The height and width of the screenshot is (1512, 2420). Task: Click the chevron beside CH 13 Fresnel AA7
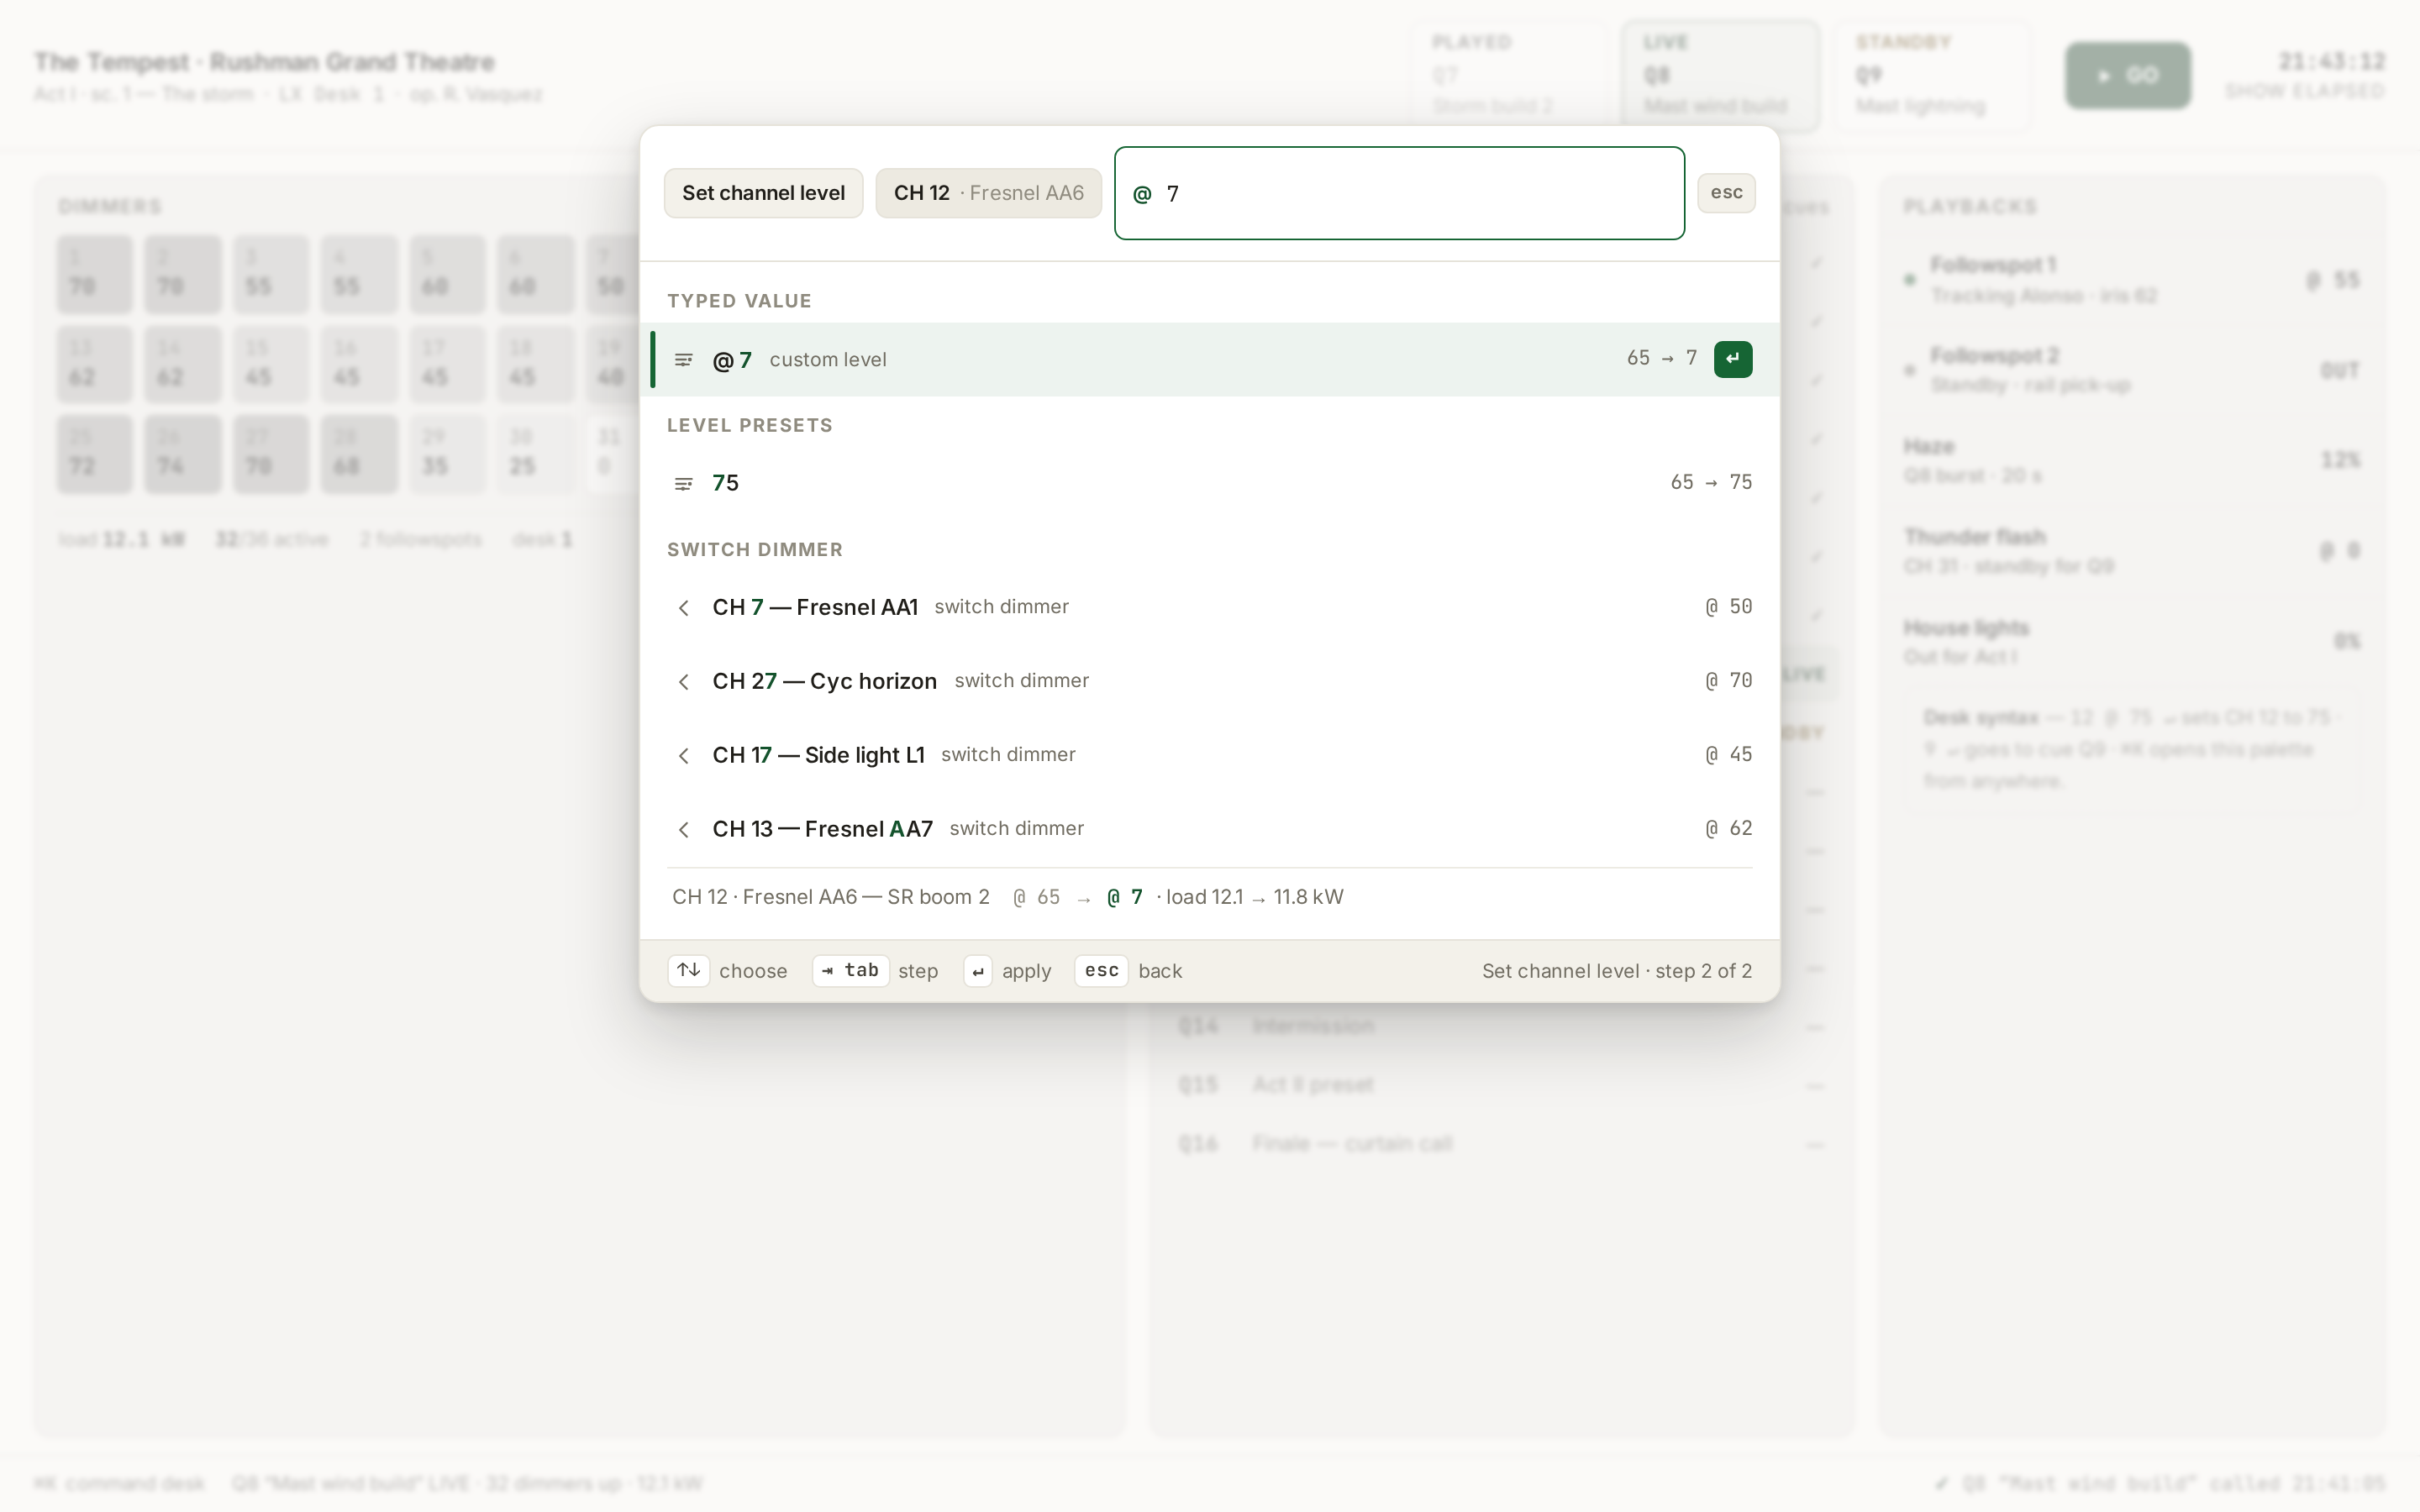pos(683,830)
